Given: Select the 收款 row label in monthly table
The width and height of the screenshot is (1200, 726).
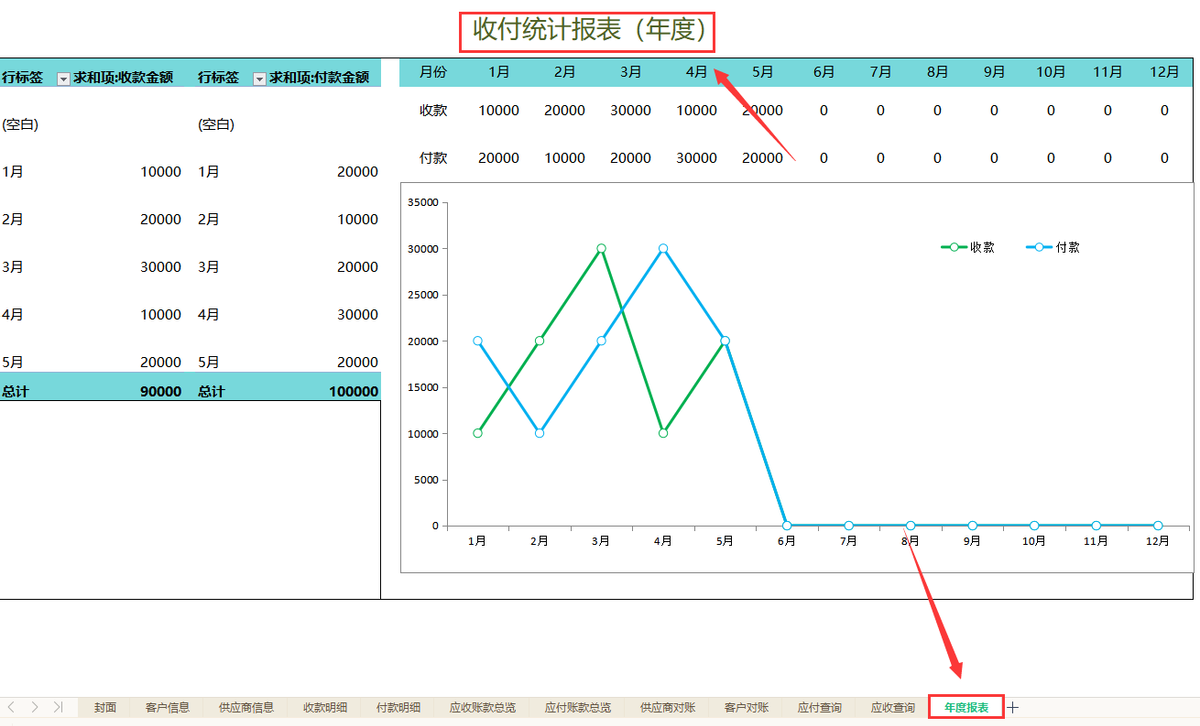Looking at the screenshot, I should (x=433, y=110).
